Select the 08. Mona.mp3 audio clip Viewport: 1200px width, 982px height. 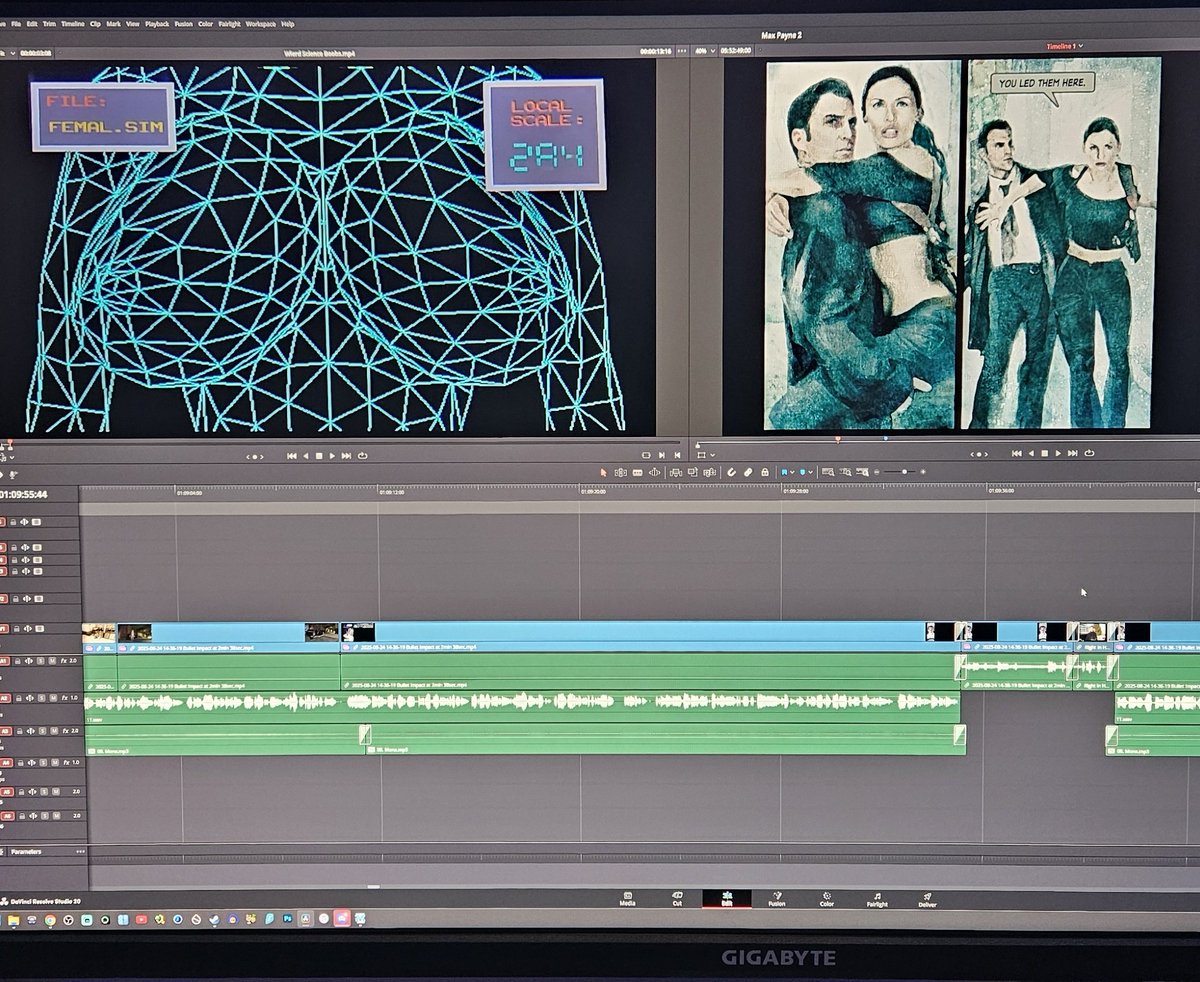tap(665, 739)
